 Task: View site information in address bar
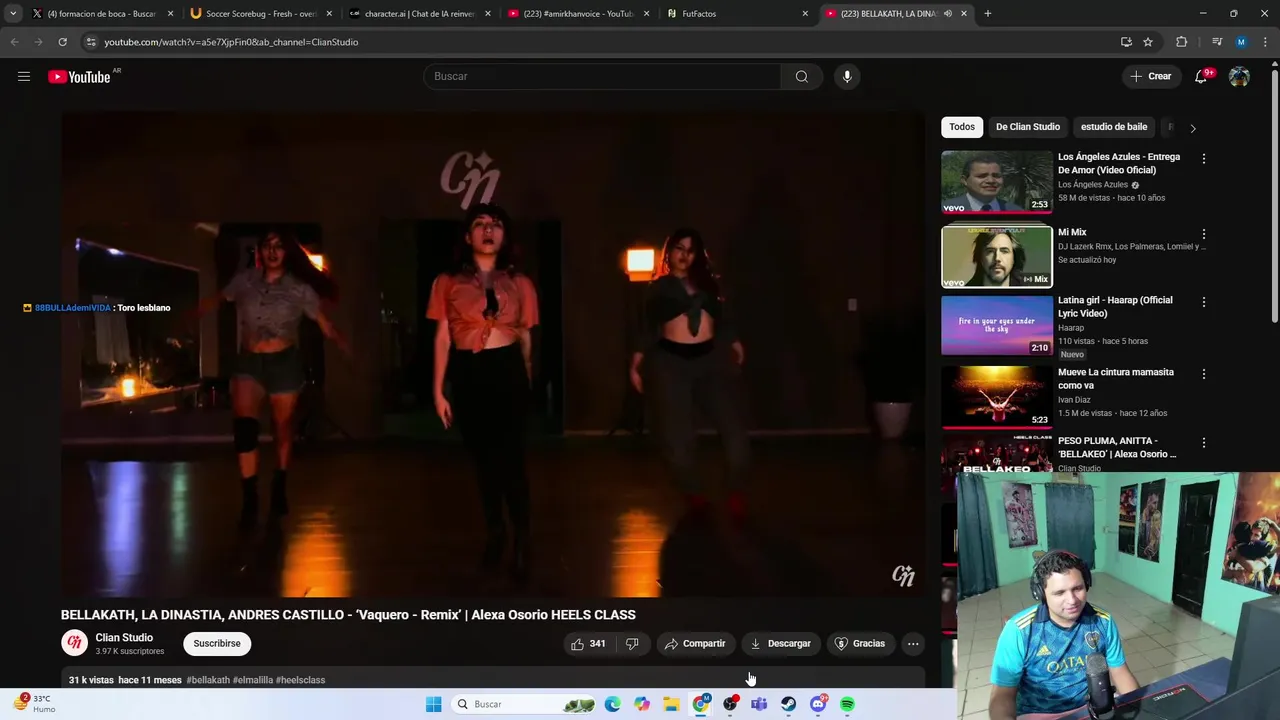point(91,42)
